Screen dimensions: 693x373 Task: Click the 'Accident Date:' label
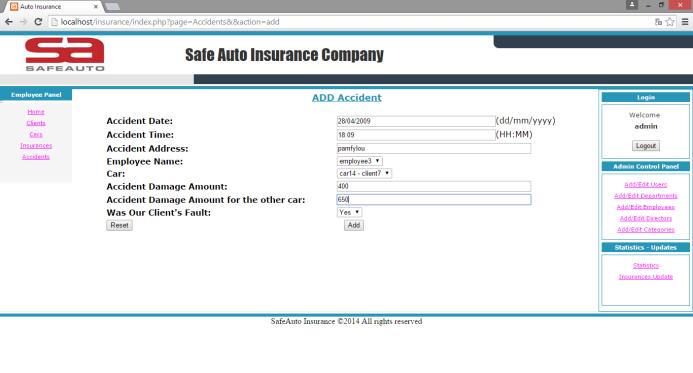tap(140, 121)
